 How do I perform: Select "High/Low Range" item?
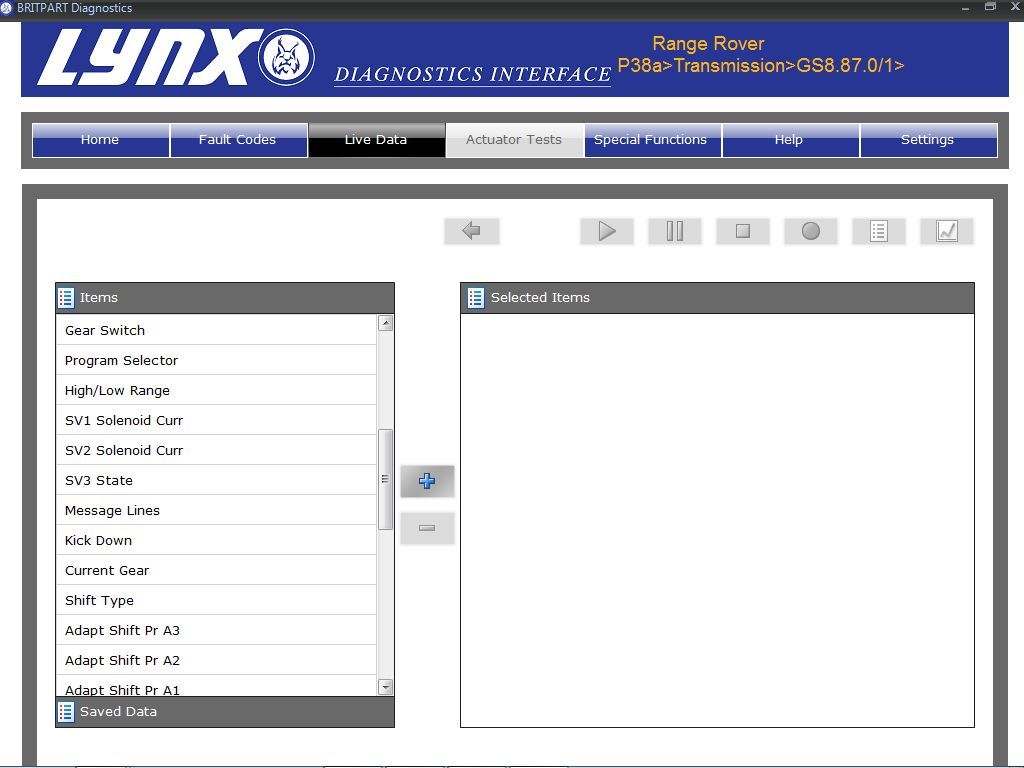click(216, 391)
